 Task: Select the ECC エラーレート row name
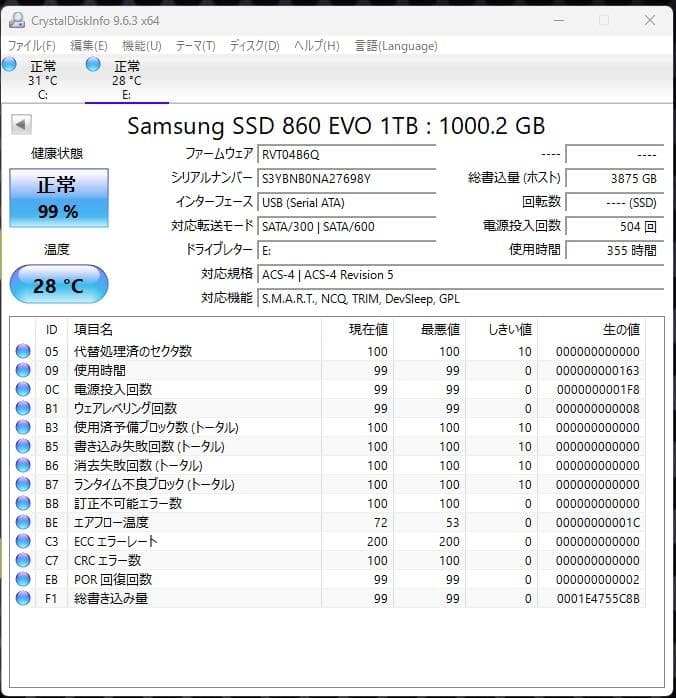coord(116,542)
